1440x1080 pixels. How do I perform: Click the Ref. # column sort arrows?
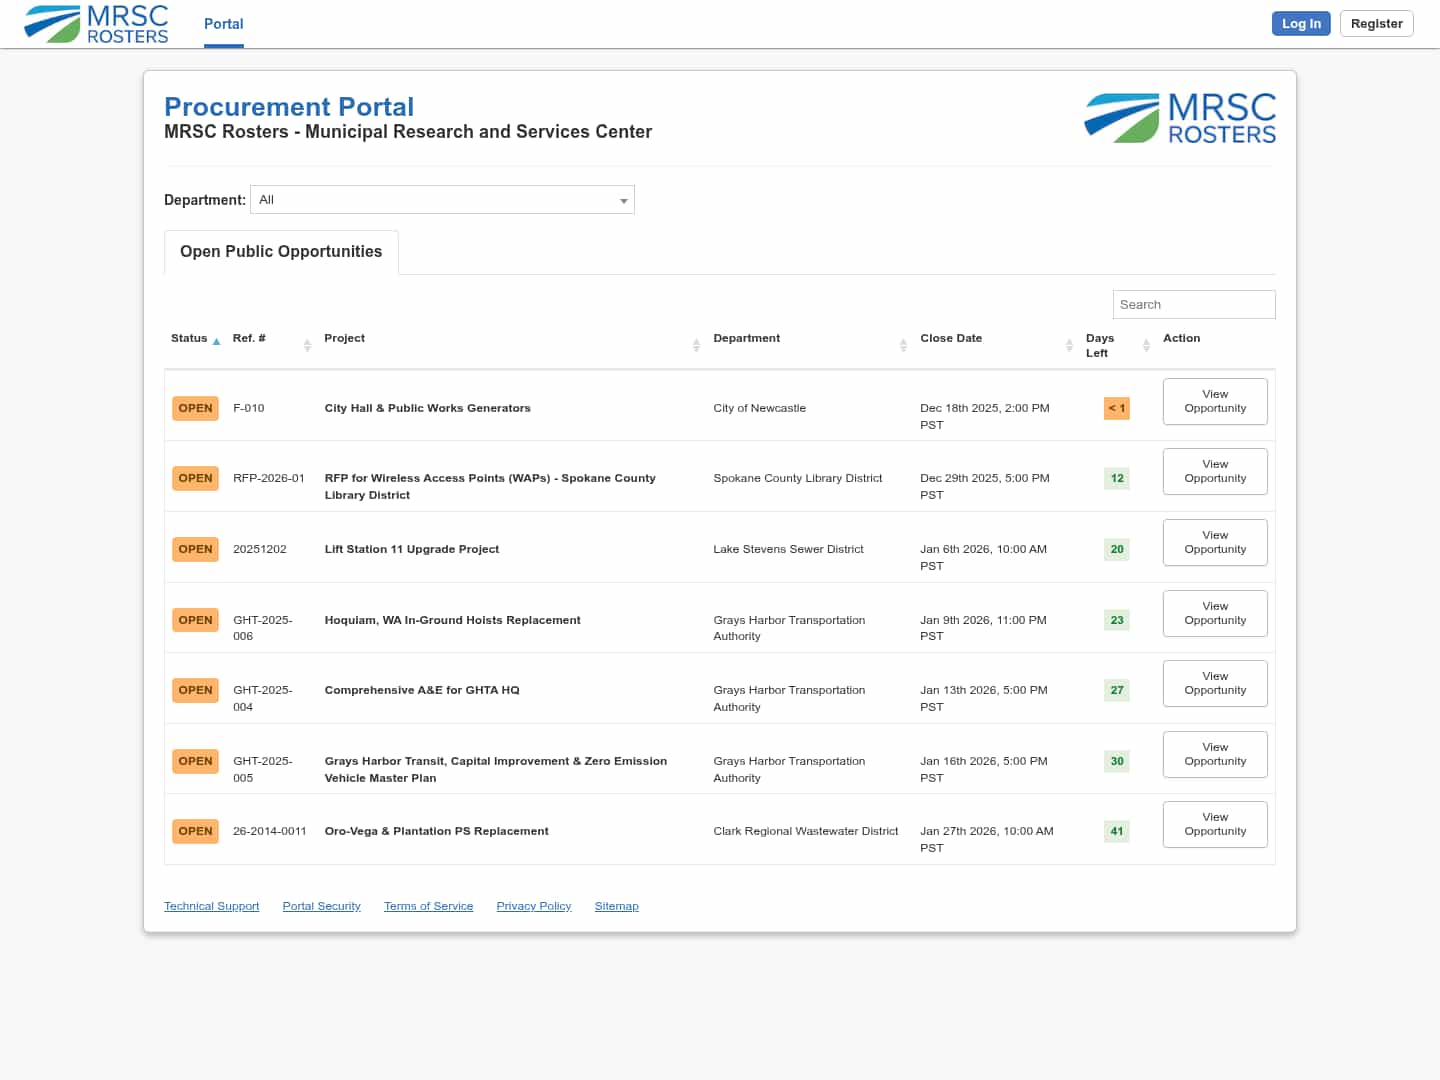(x=307, y=345)
